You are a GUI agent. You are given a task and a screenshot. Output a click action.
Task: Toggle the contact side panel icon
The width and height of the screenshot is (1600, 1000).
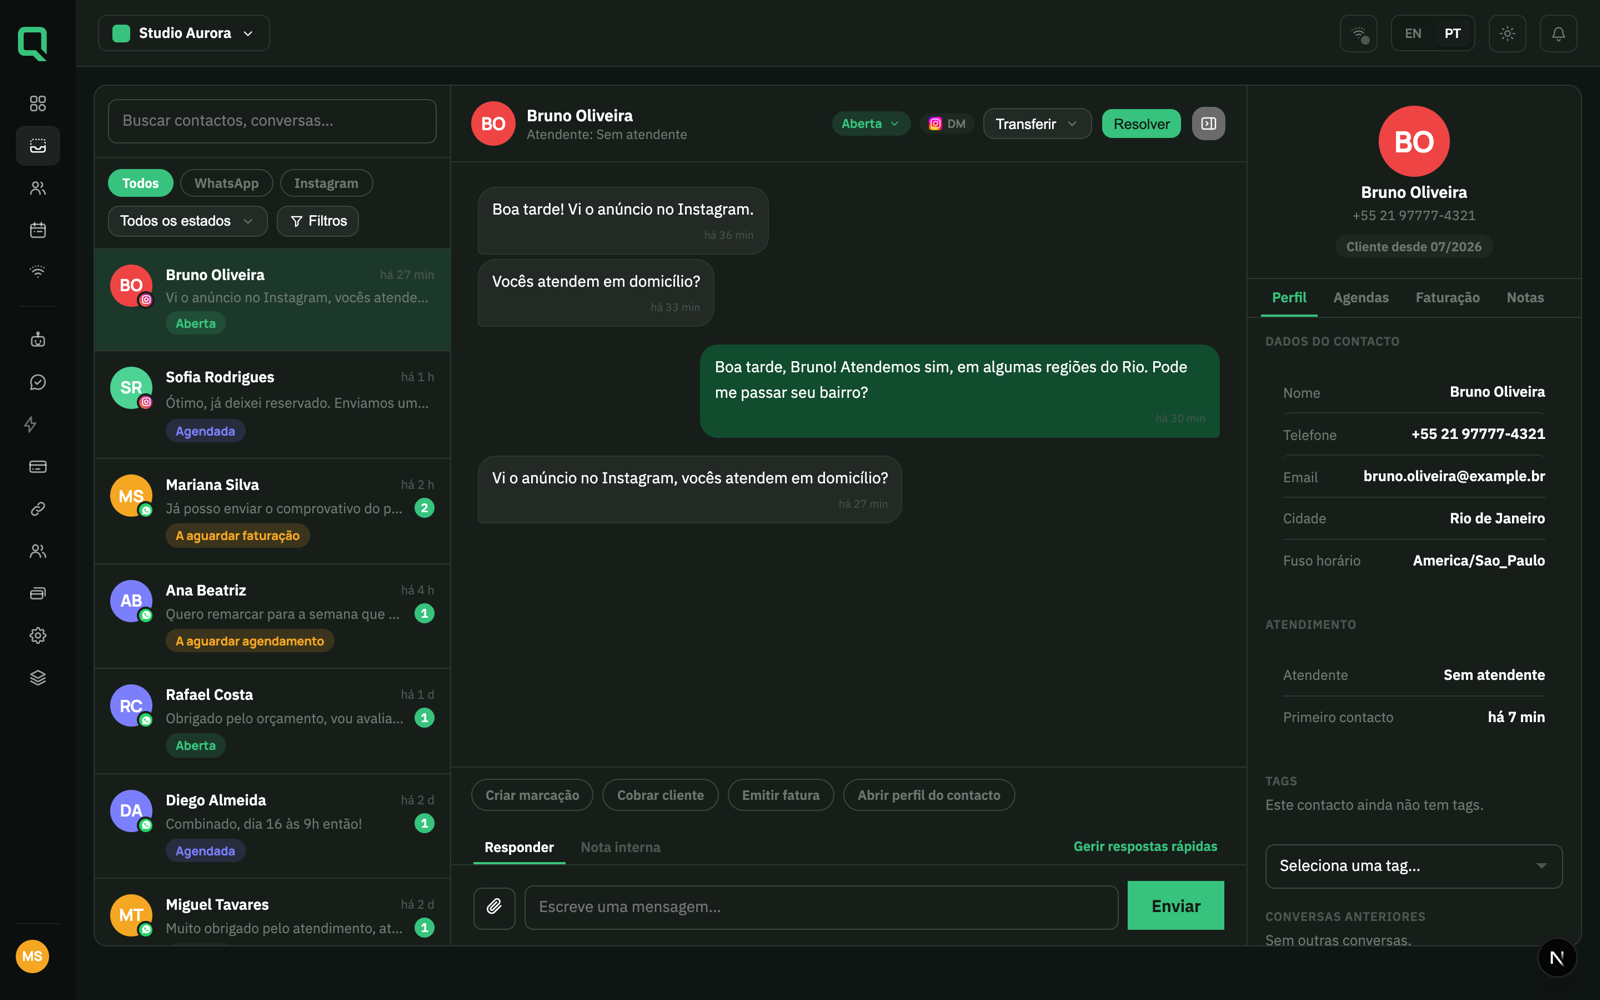coord(1208,124)
